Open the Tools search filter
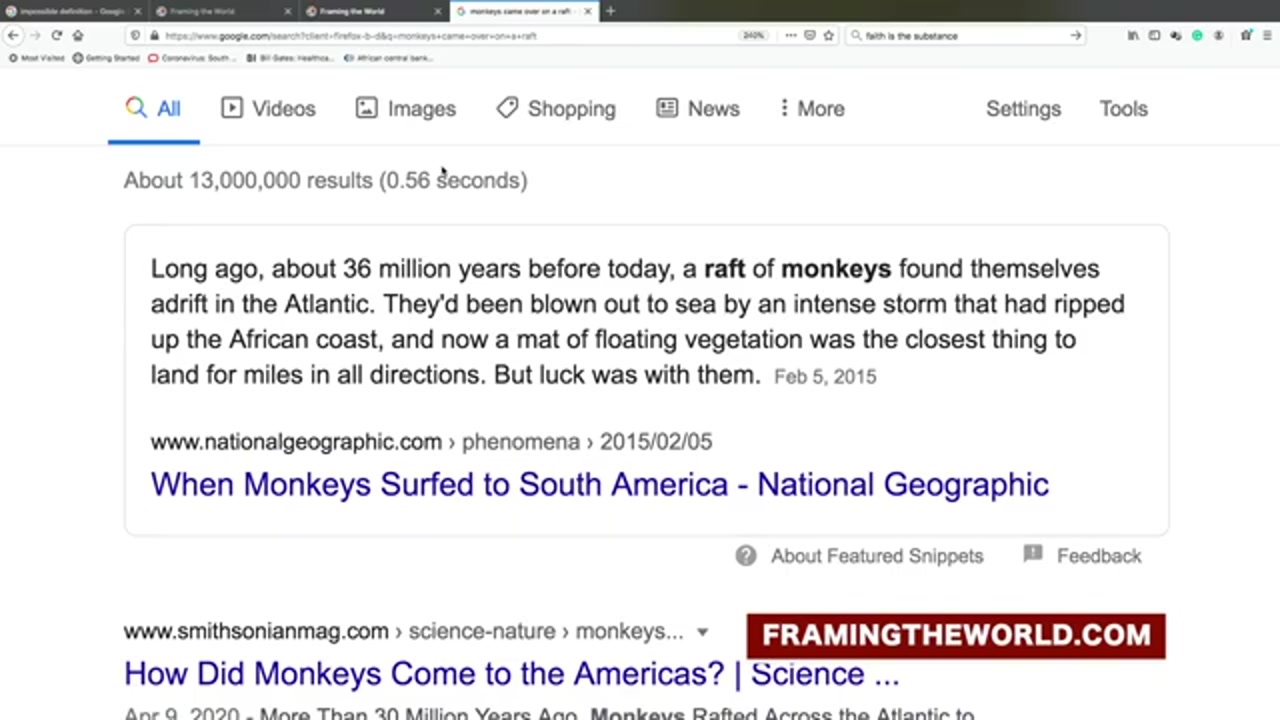The height and width of the screenshot is (720, 1280). pos(1124,108)
